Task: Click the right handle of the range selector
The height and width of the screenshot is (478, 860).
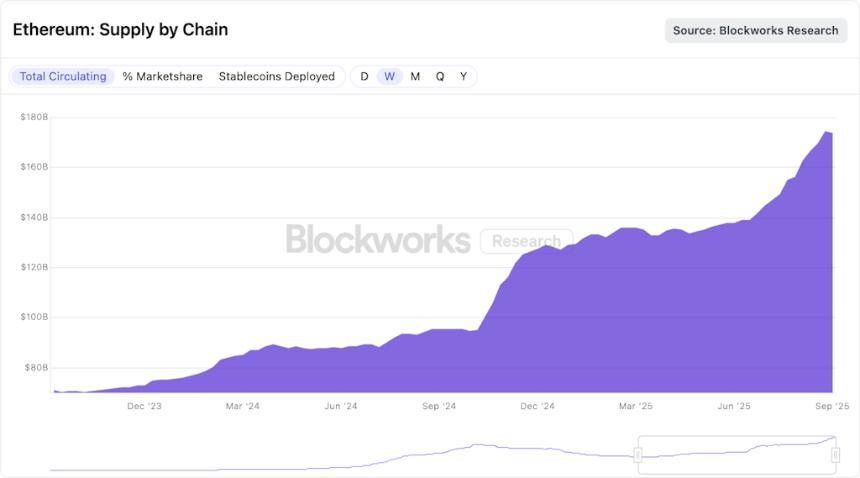Action: click(x=835, y=456)
